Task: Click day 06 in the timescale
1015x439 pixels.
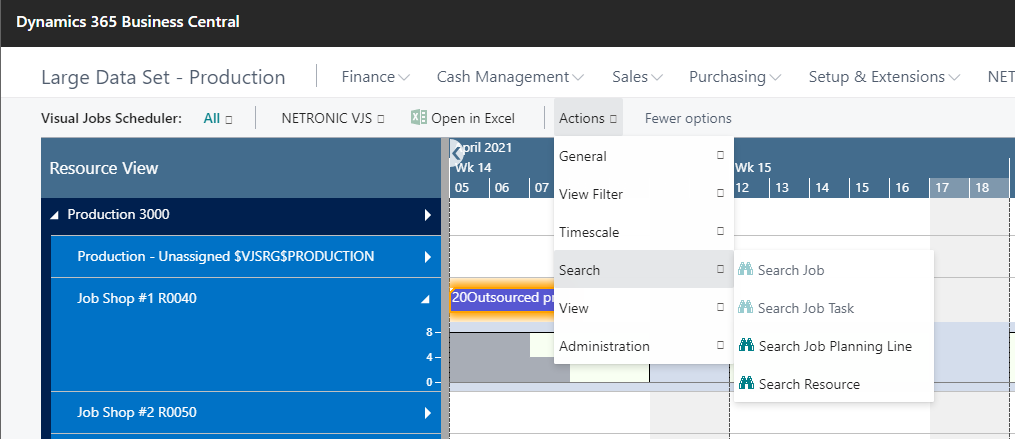Action: pyautogui.click(x=502, y=188)
